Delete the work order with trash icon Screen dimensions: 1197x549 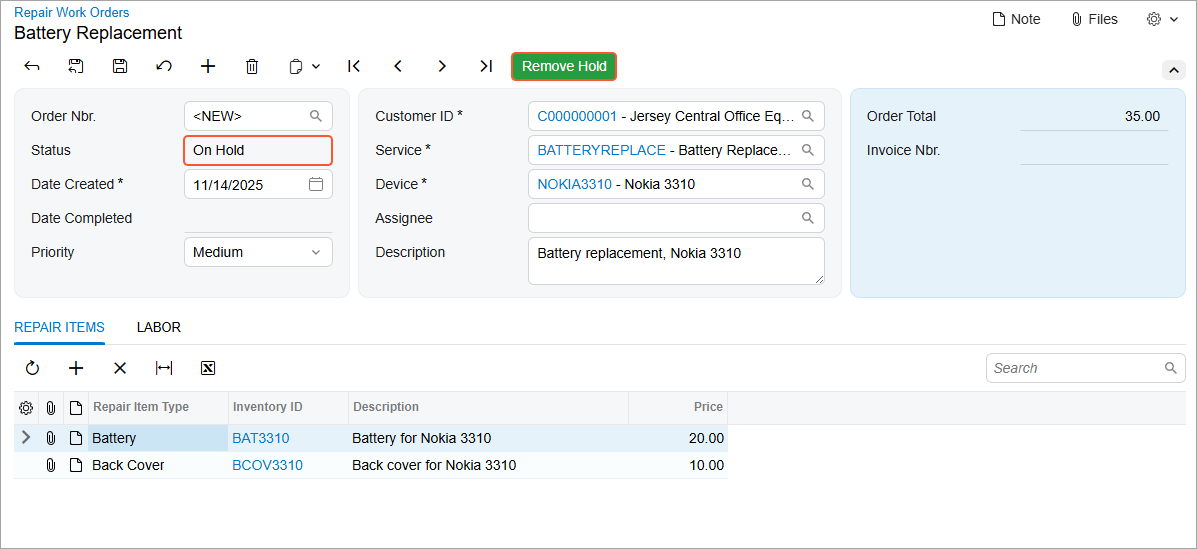(252, 66)
